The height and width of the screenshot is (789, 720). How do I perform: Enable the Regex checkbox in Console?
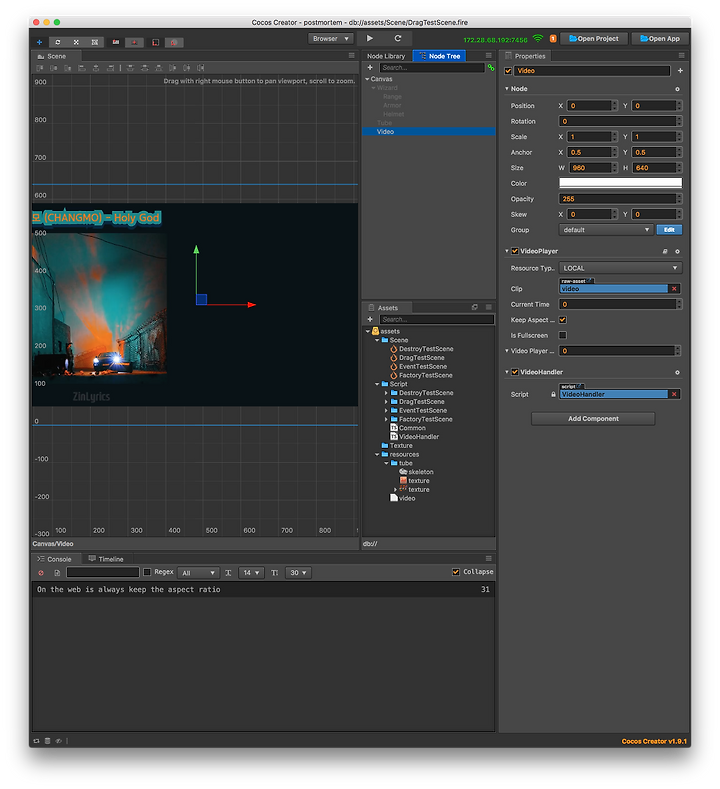(x=147, y=572)
